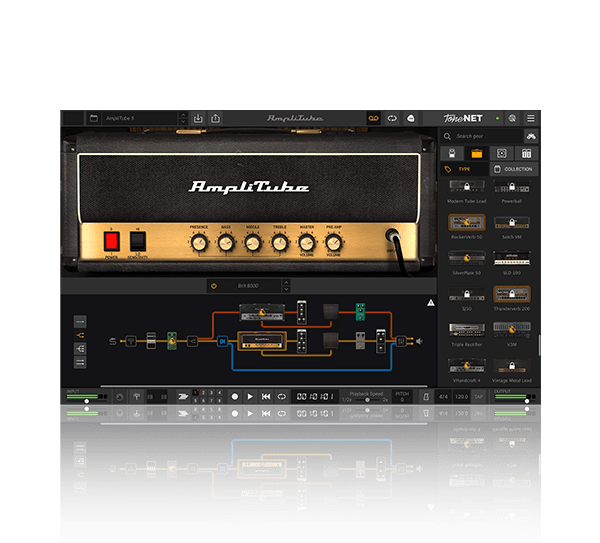
Task: Pick the SilverPlate 50 amp
Action: tap(467, 258)
